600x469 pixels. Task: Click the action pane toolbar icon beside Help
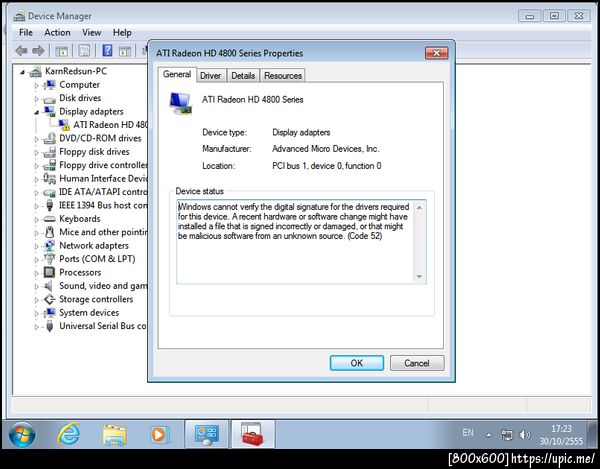(x=125, y=50)
